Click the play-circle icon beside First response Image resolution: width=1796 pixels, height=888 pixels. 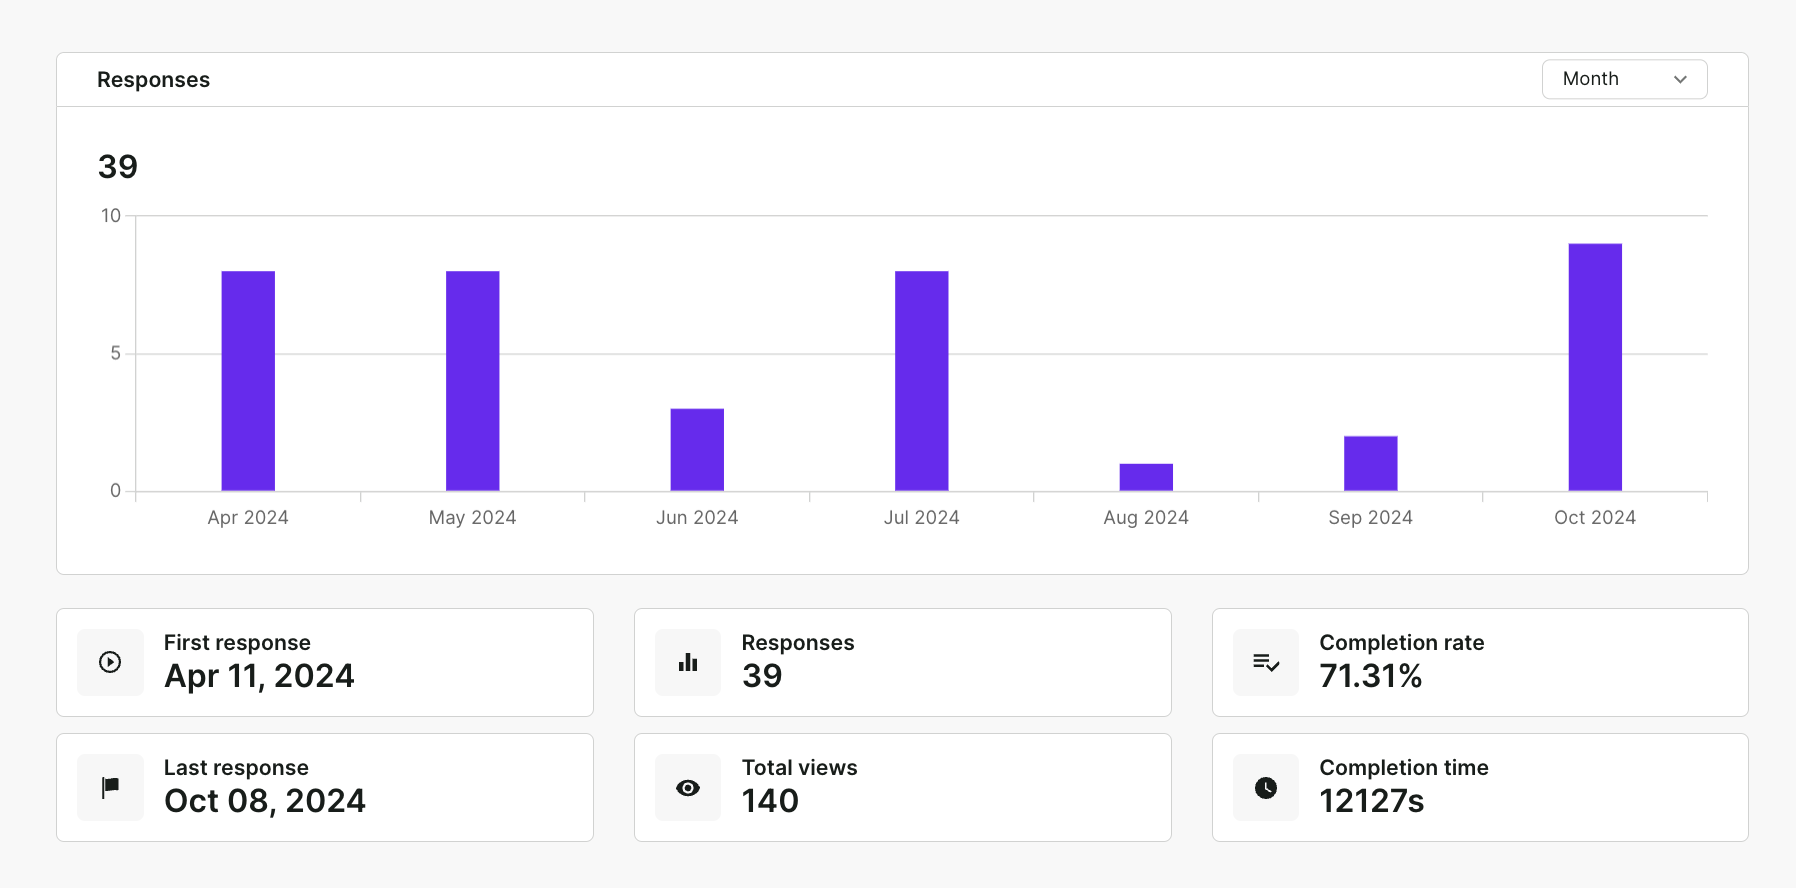coord(110,662)
